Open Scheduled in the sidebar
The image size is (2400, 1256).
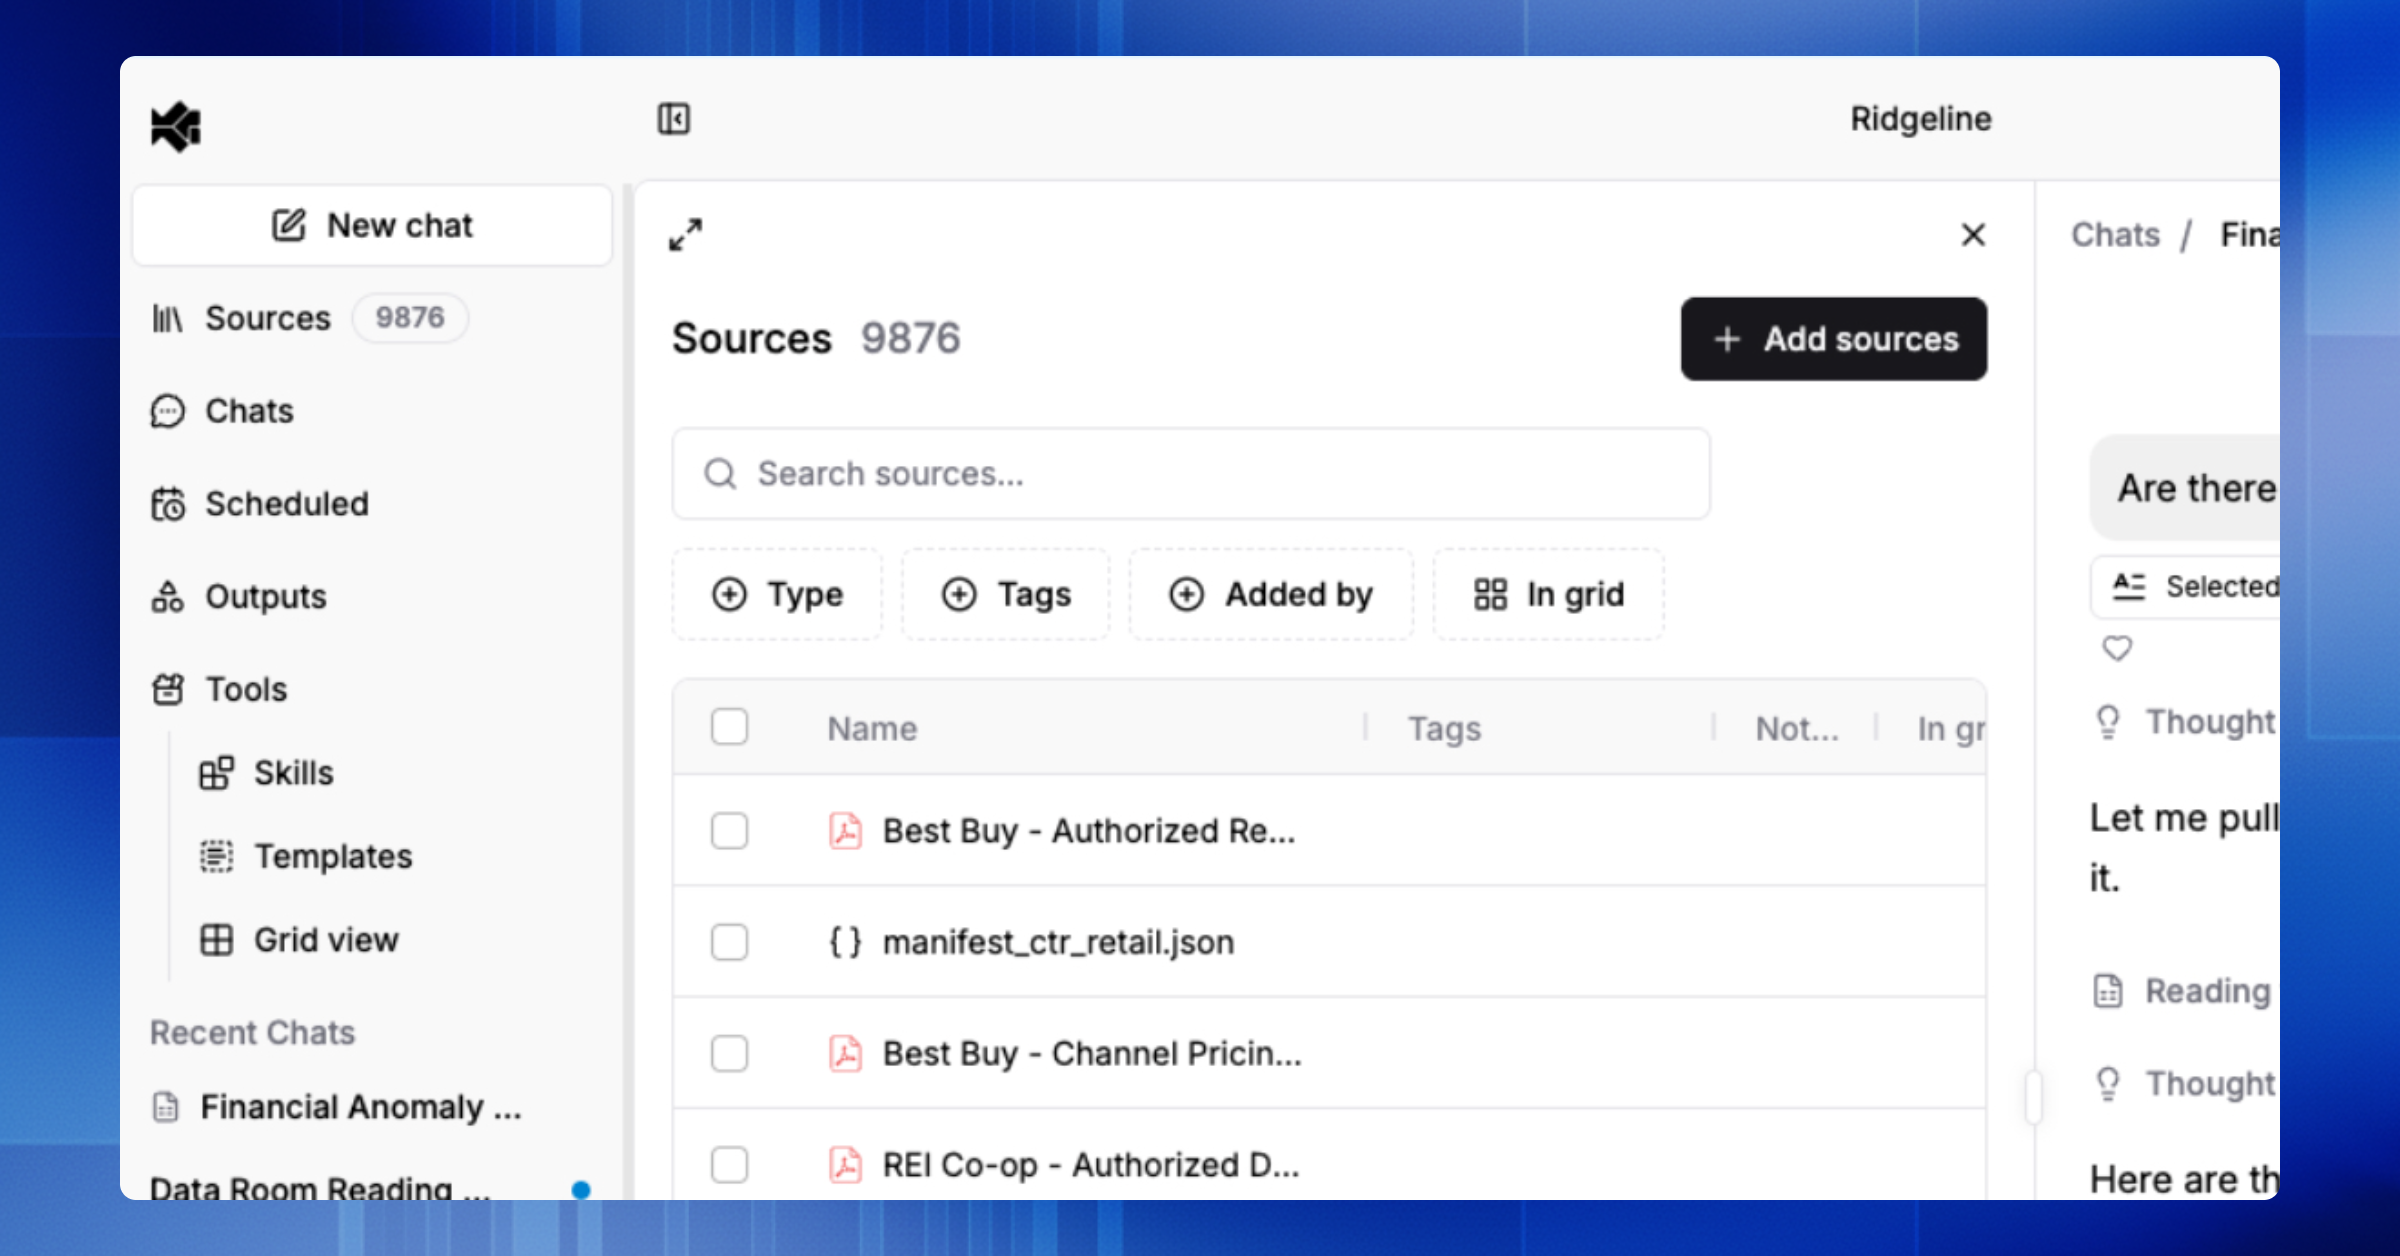(286, 504)
